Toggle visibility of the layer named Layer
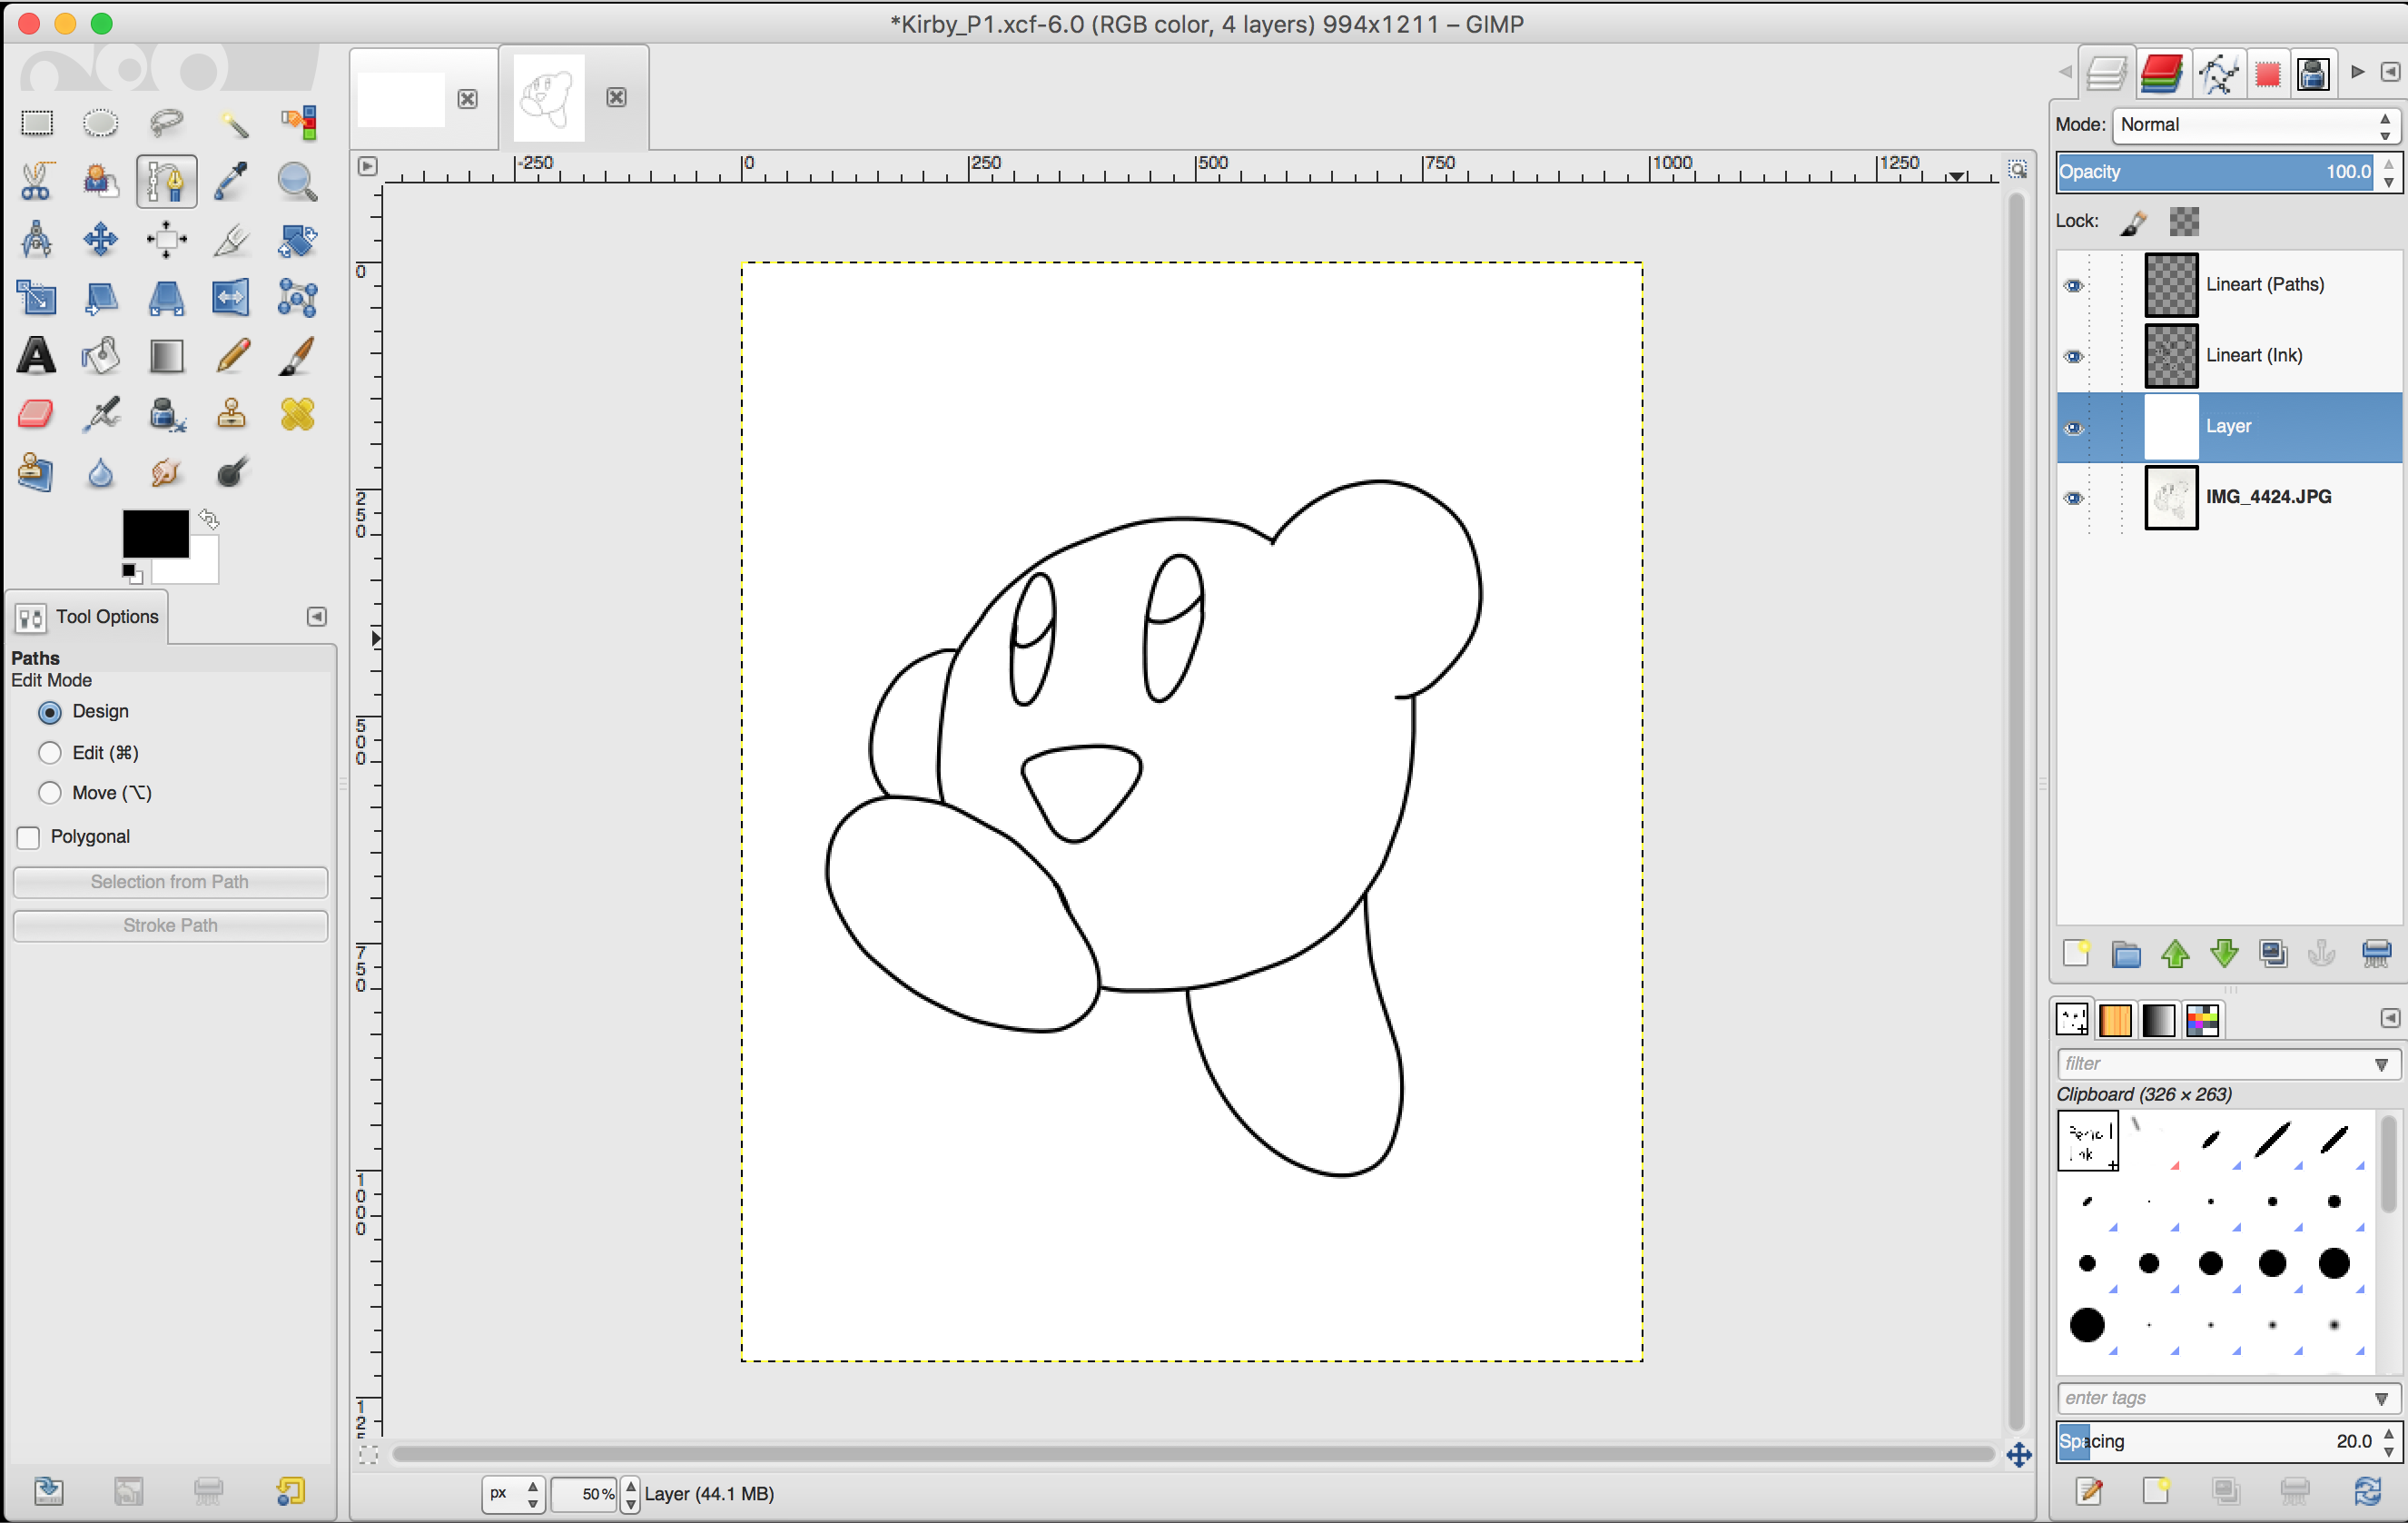Image resolution: width=2408 pixels, height=1523 pixels. [2074, 428]
